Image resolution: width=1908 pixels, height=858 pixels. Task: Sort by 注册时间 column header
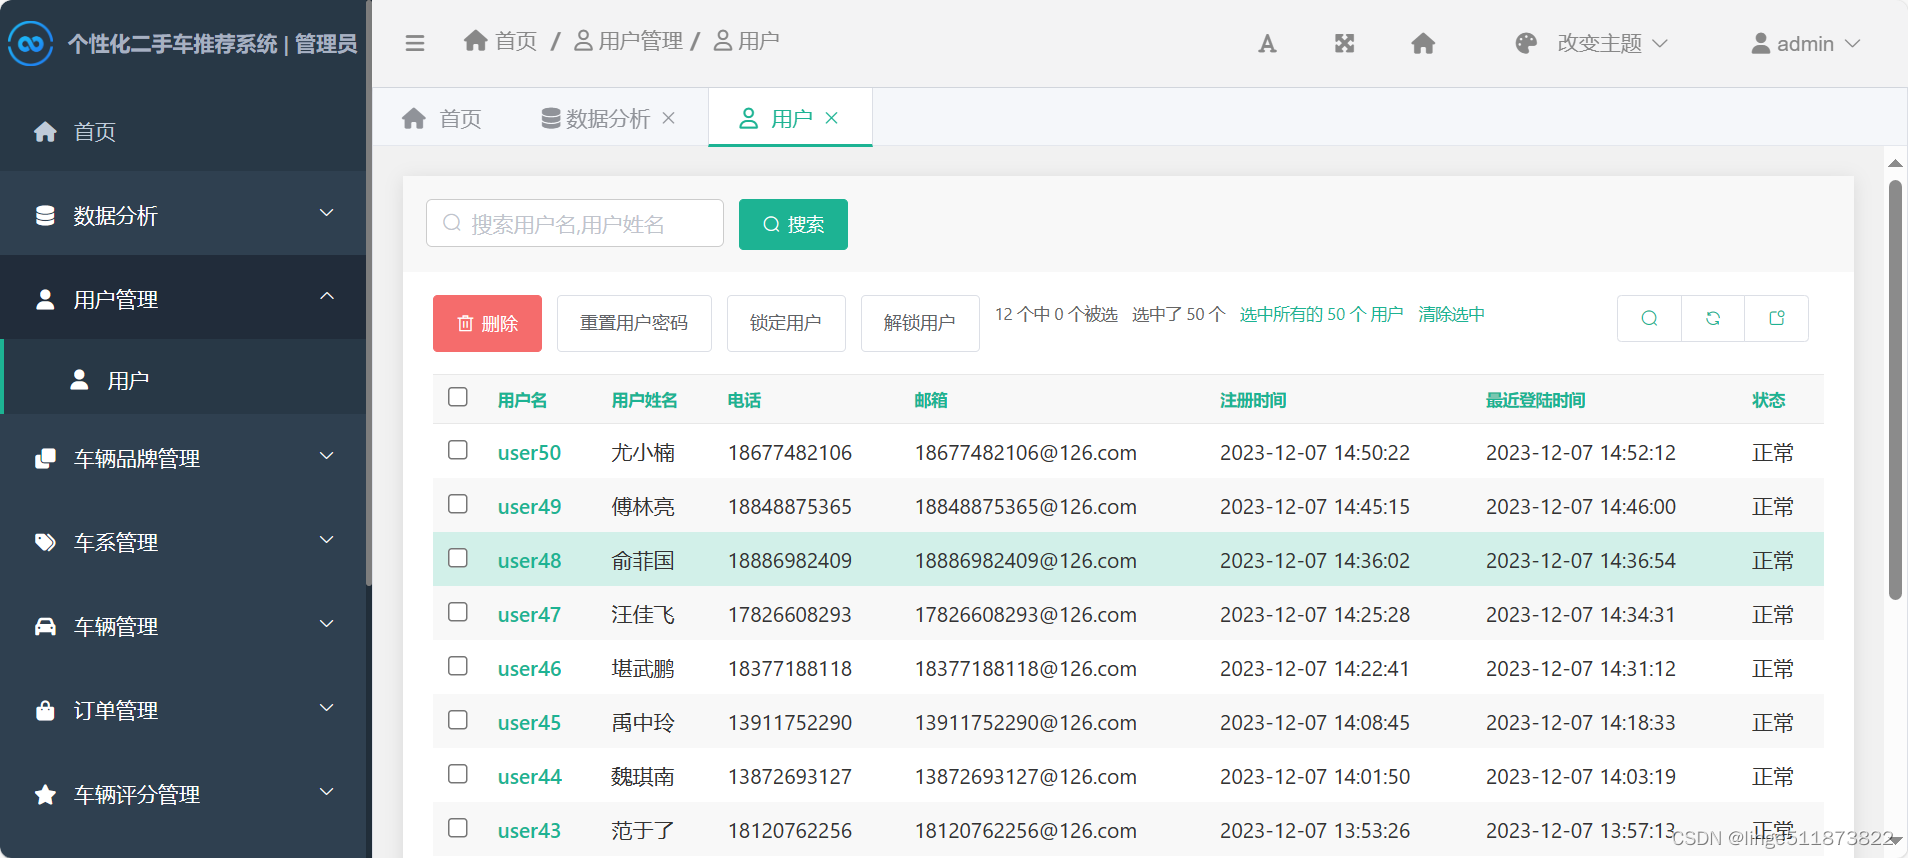pyautogui.click(x=1253, y=400)
